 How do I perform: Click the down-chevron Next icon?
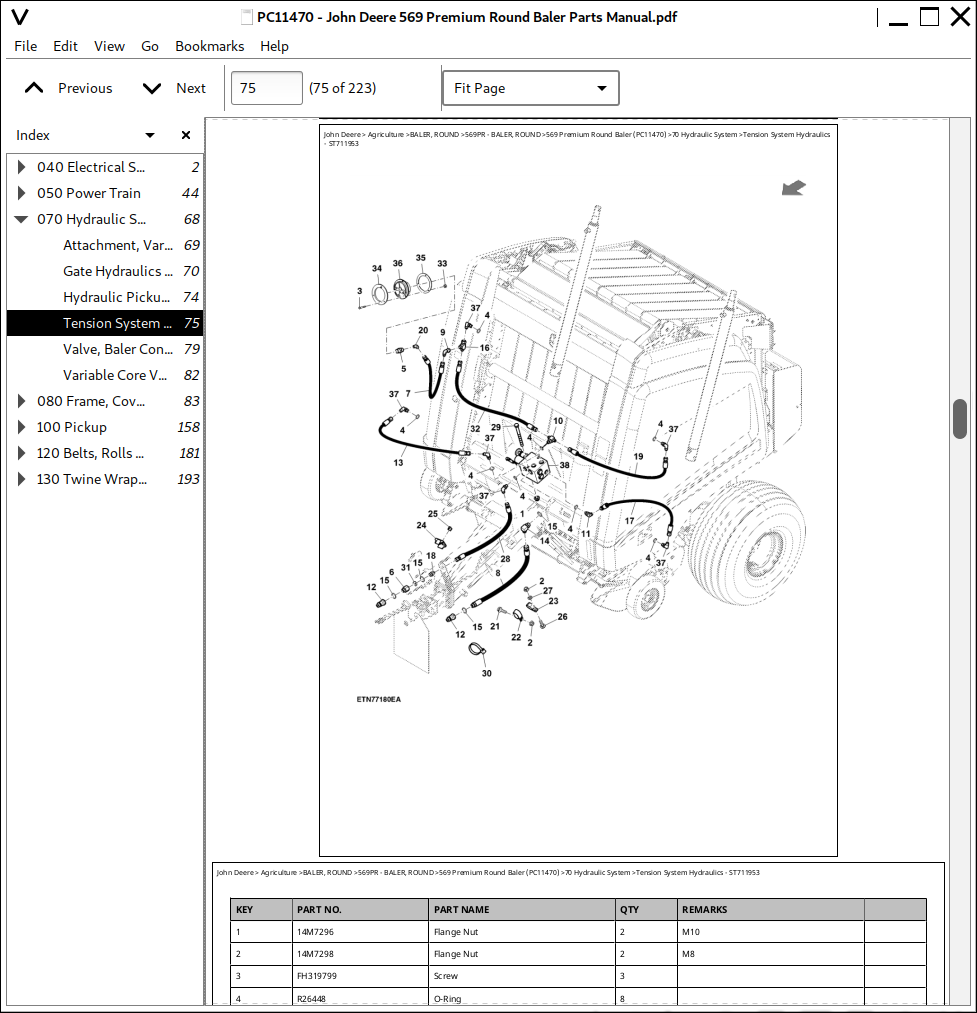coord(152,89)
